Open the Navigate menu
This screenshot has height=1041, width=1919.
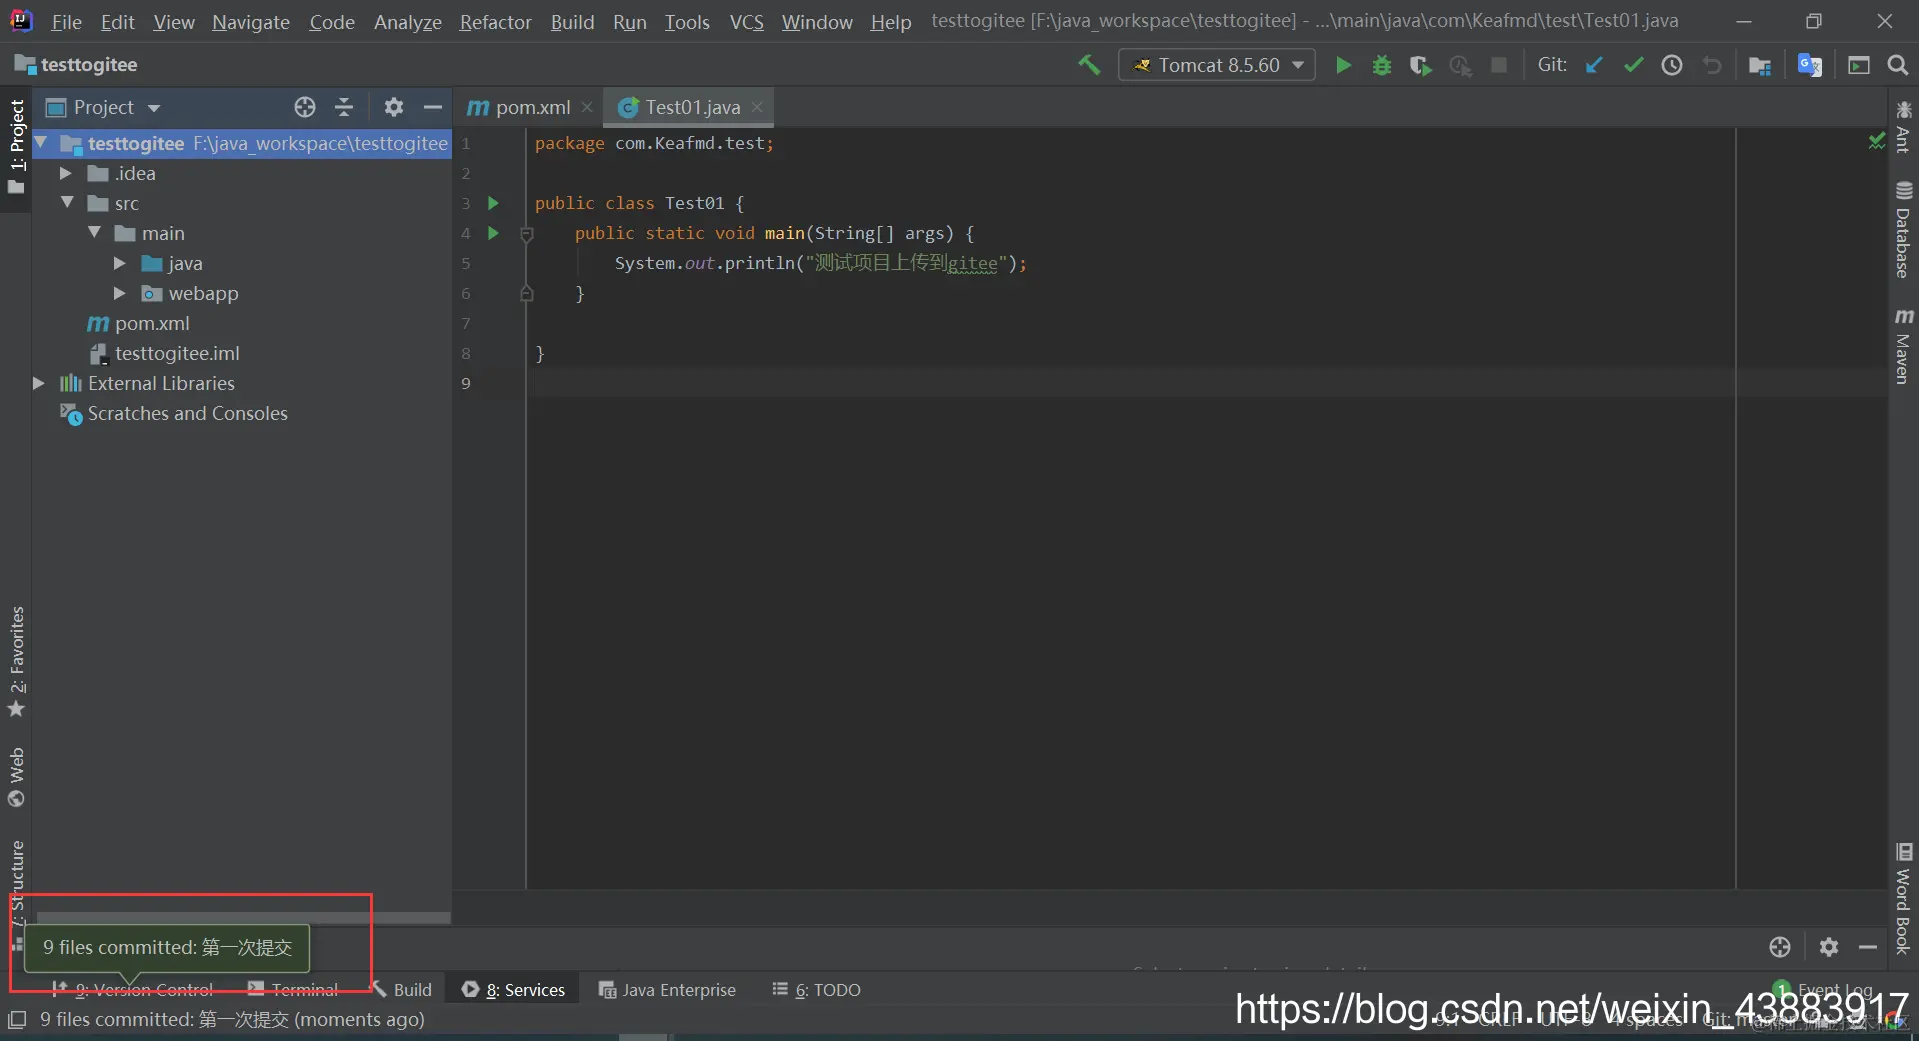click(x=251, y=21)
